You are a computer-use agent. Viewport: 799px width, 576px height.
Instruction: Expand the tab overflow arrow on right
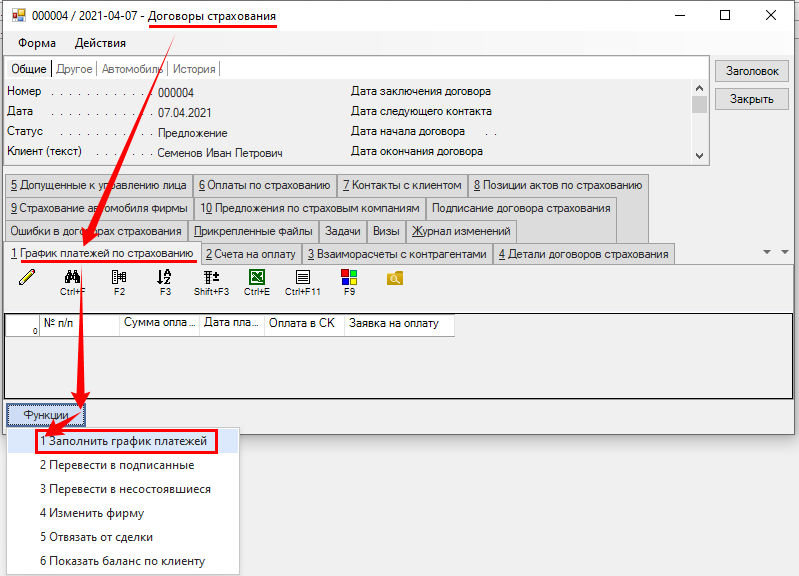[767, 253]
